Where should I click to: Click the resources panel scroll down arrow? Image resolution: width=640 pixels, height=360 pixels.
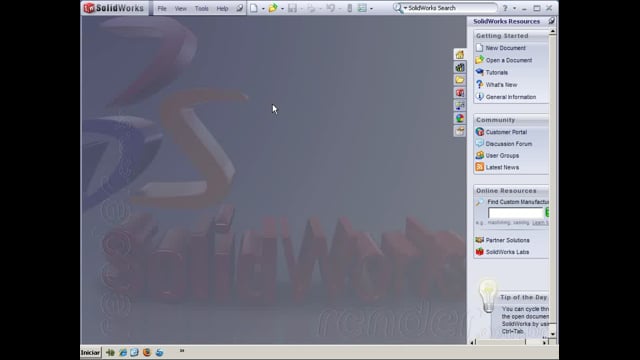[x=553, y=334]
